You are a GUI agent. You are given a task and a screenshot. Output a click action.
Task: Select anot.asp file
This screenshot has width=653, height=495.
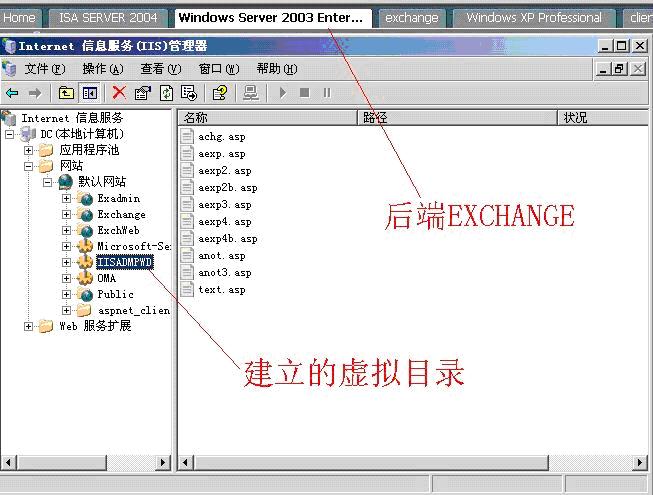pyautogui.click(x=222, y=256)
